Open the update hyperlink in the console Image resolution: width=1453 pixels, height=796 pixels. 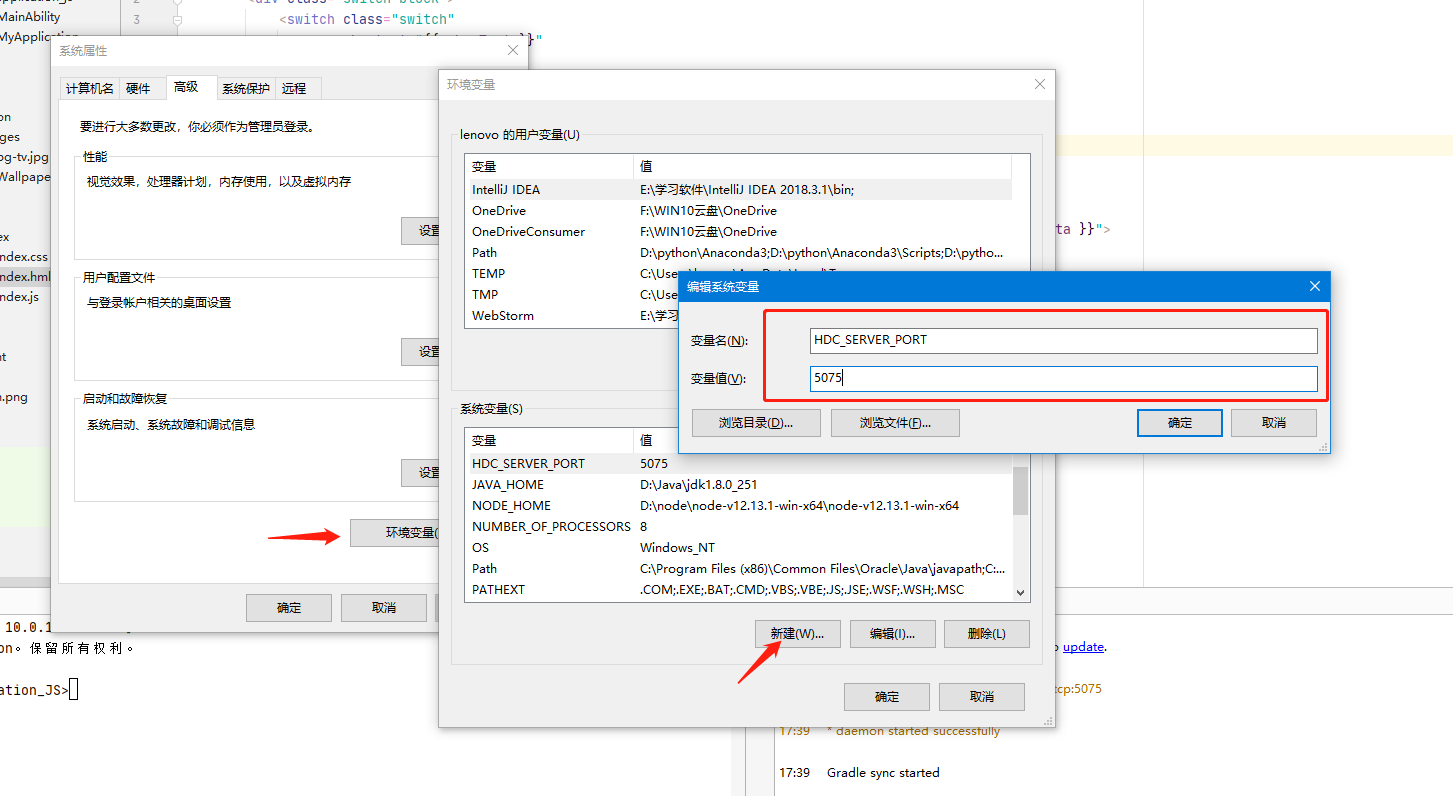pyautogui.click(x=1083, y=646)
